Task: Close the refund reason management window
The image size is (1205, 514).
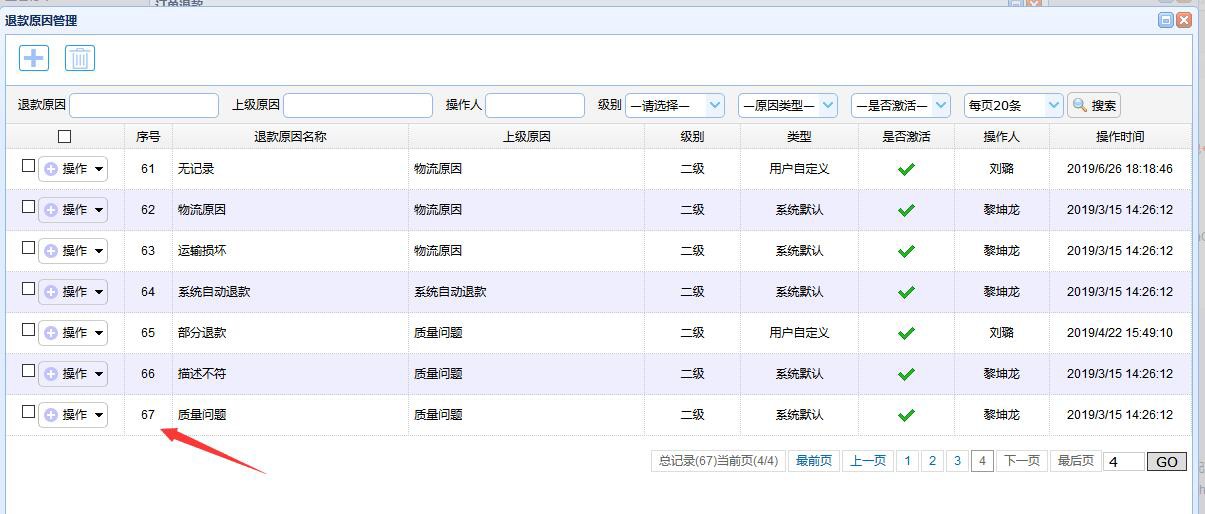Action: pos(1184,20)
